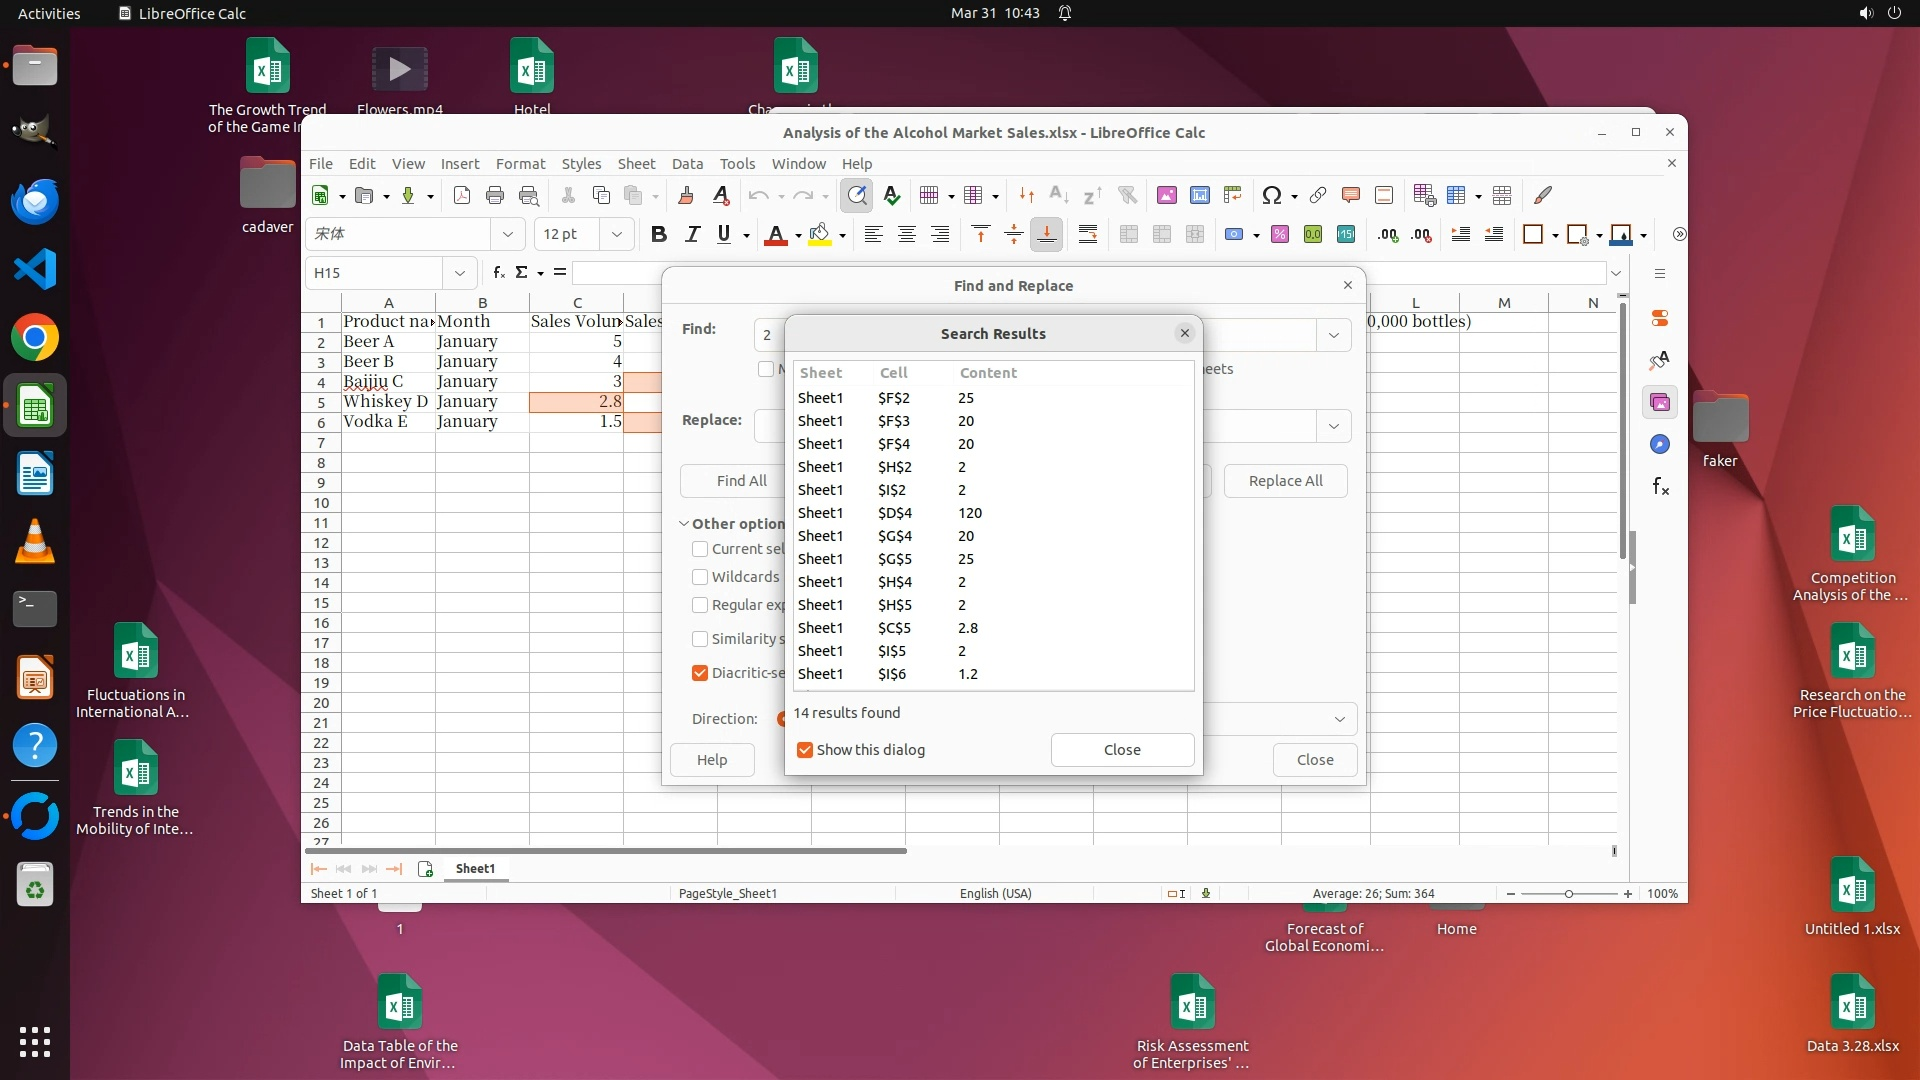Expand the Name Box cell dropdown

[459, 273]
